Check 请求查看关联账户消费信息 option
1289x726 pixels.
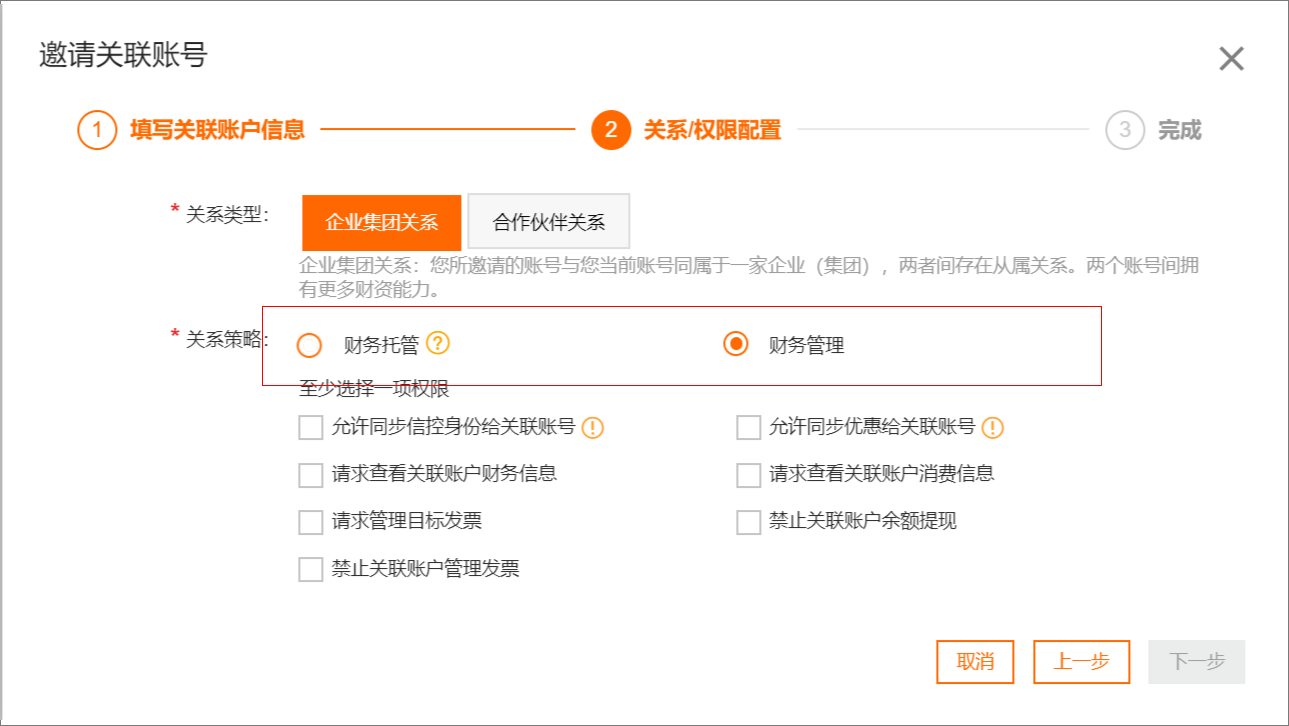(x=748, y=475)
